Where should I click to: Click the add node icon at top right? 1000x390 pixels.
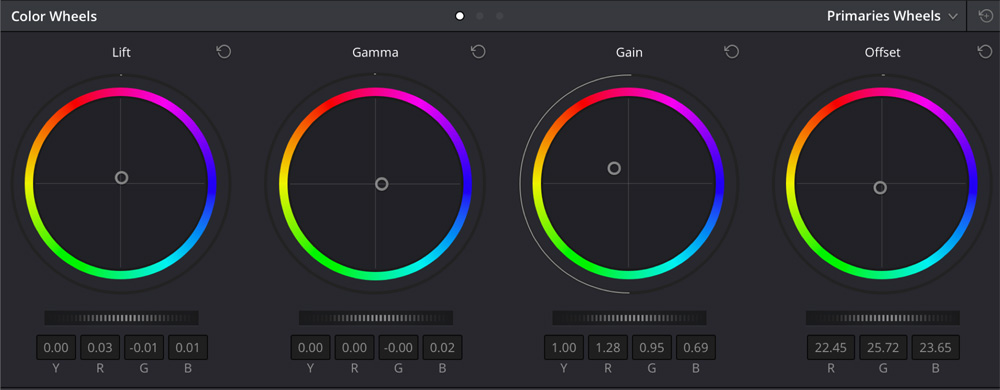tap(984, 16)
